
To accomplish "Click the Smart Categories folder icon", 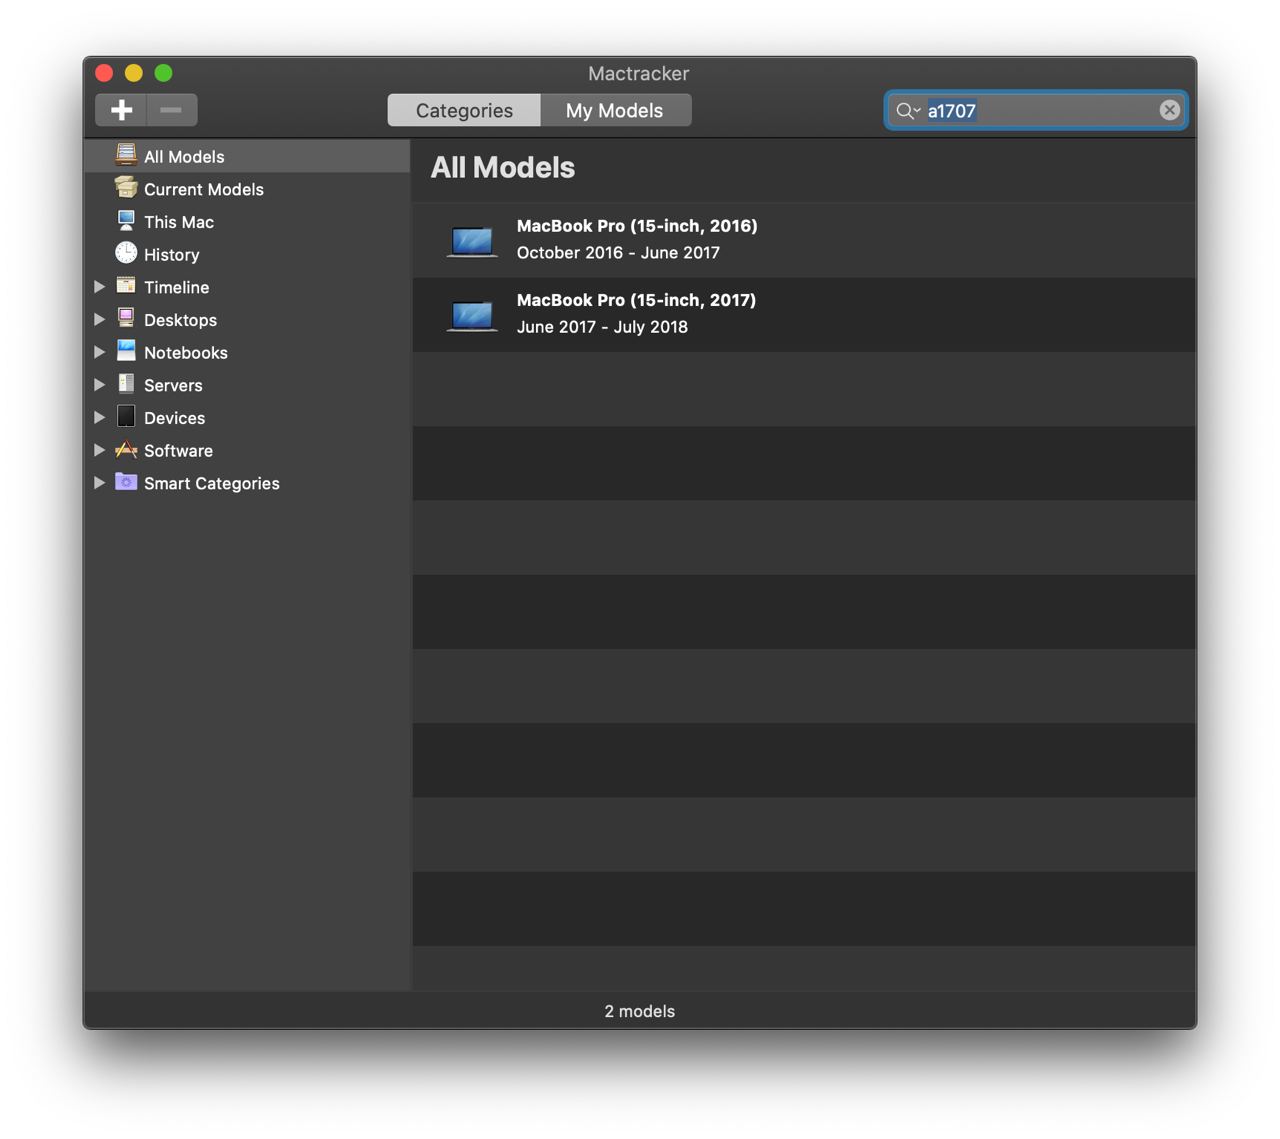I will pyautogui.click(x=126, y=482).
